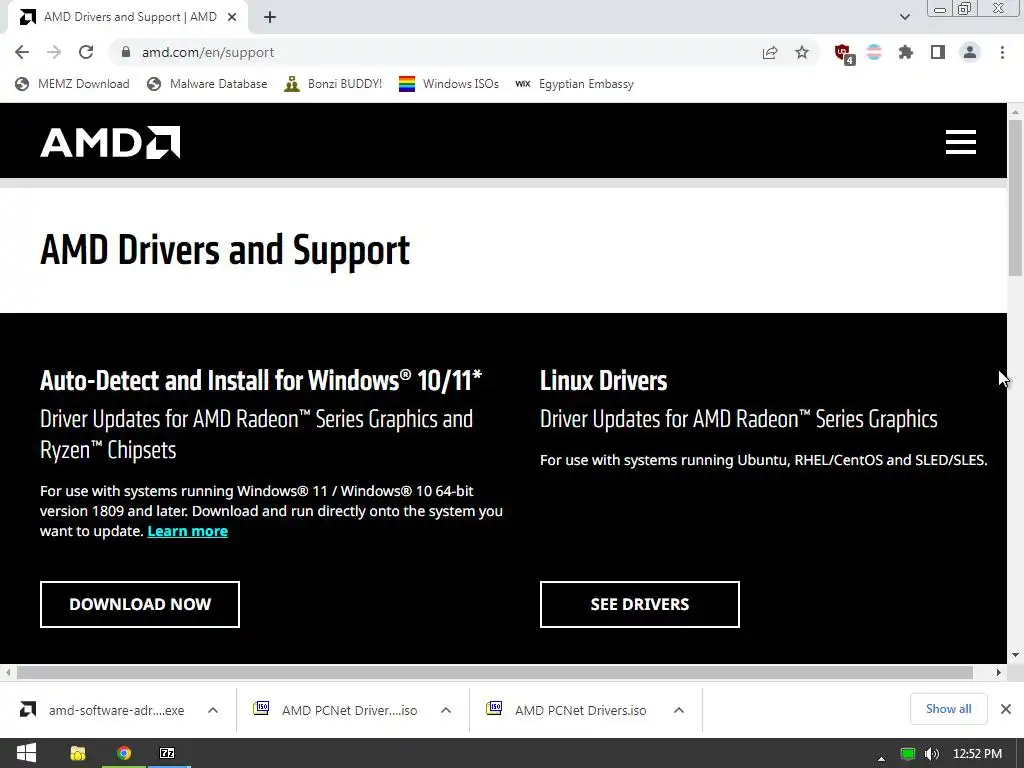
Task: Click the browser forward arrow
Action: coord(54,52)
